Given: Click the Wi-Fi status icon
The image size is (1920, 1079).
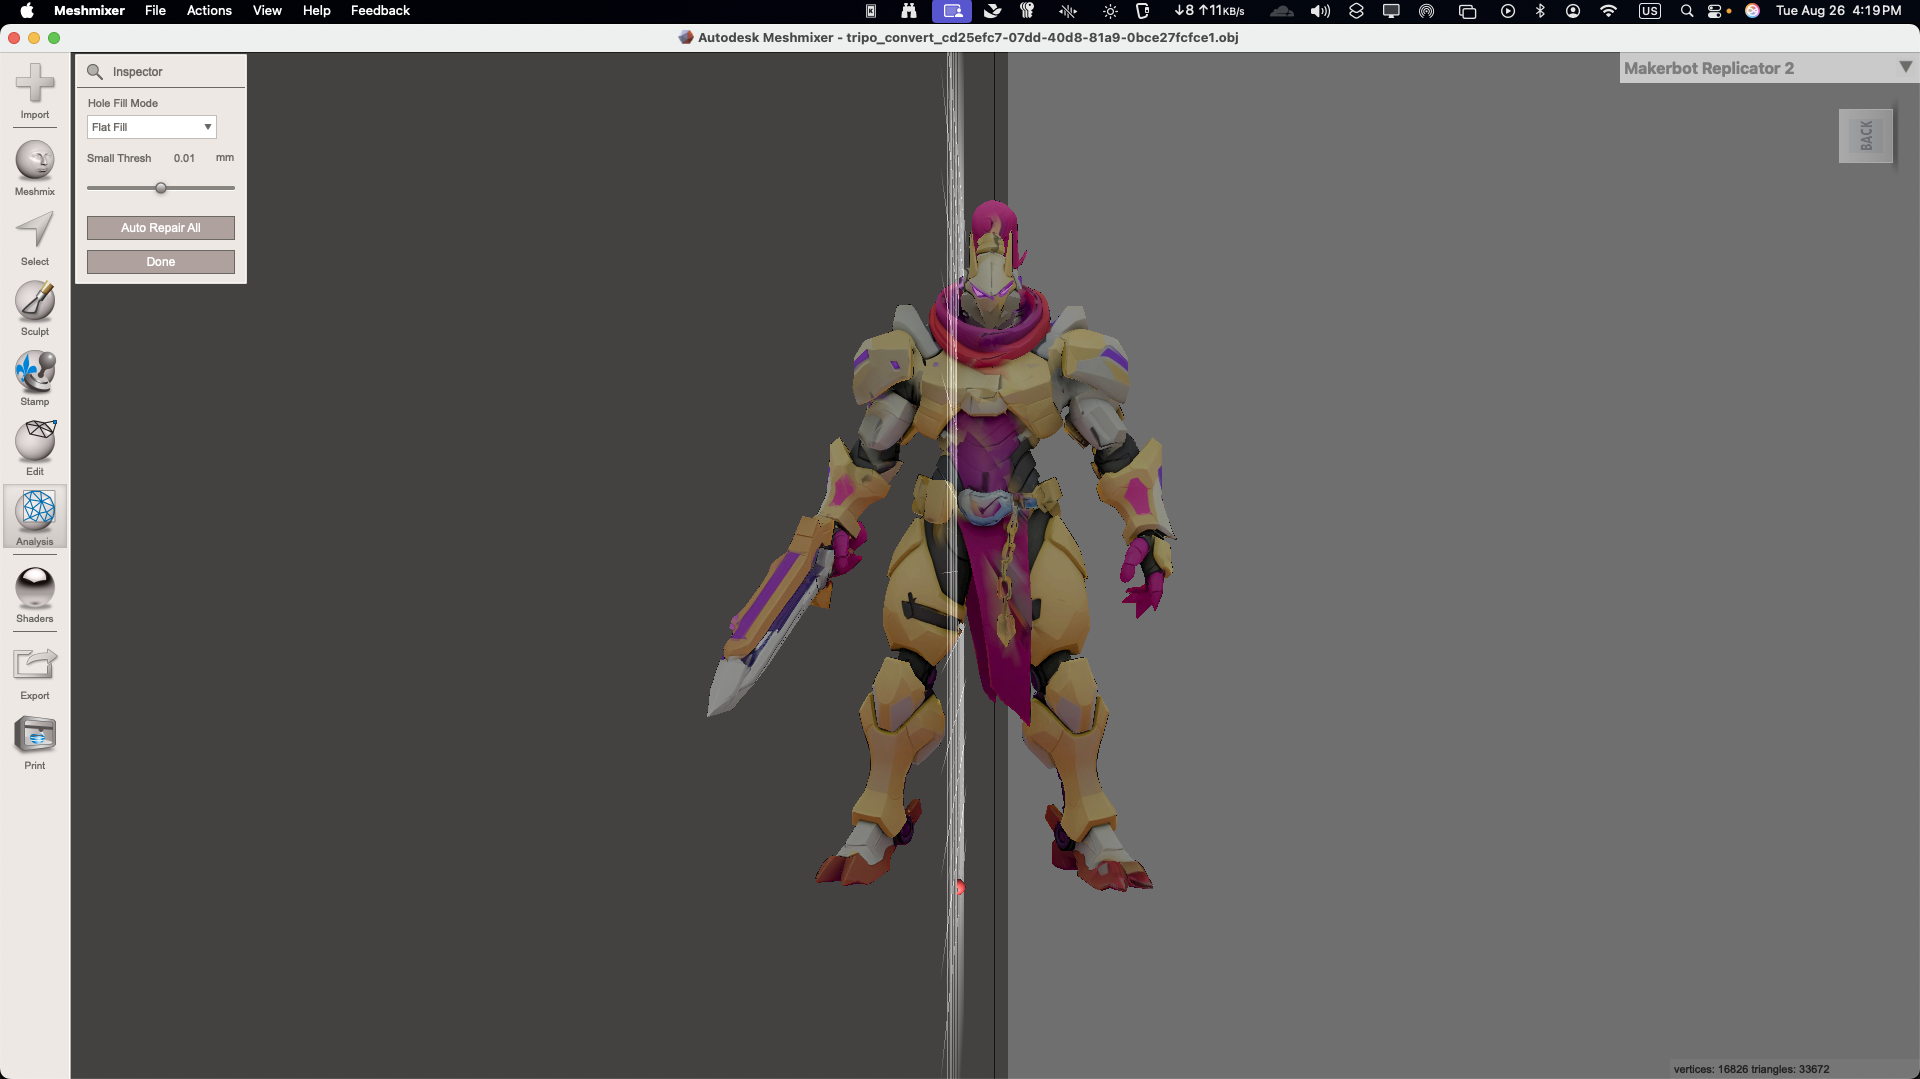Looking at the screenshot, I should coord(1608,11).
